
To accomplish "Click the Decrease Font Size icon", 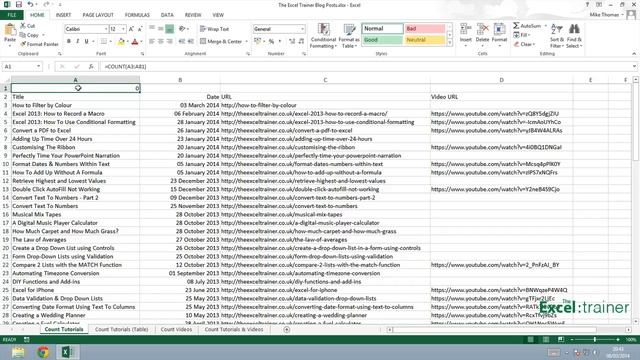I will (x=140, y=29).
